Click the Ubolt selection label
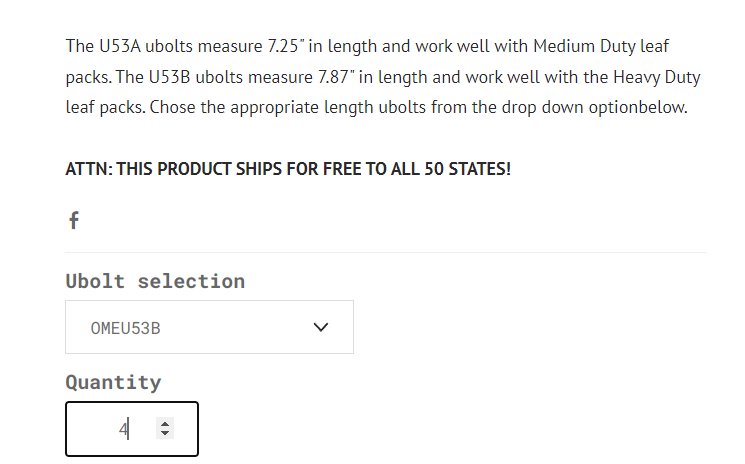 [155, 281]
